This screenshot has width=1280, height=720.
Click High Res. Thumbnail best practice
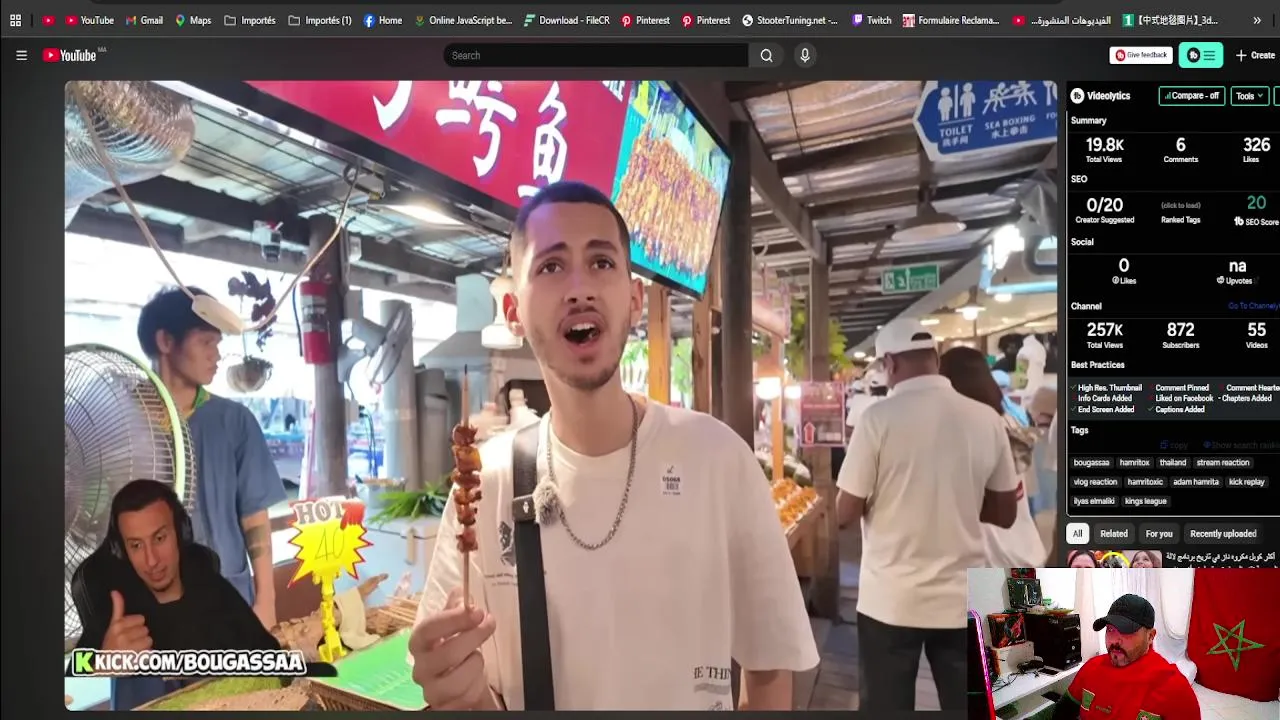click(x=1106, y=387)
